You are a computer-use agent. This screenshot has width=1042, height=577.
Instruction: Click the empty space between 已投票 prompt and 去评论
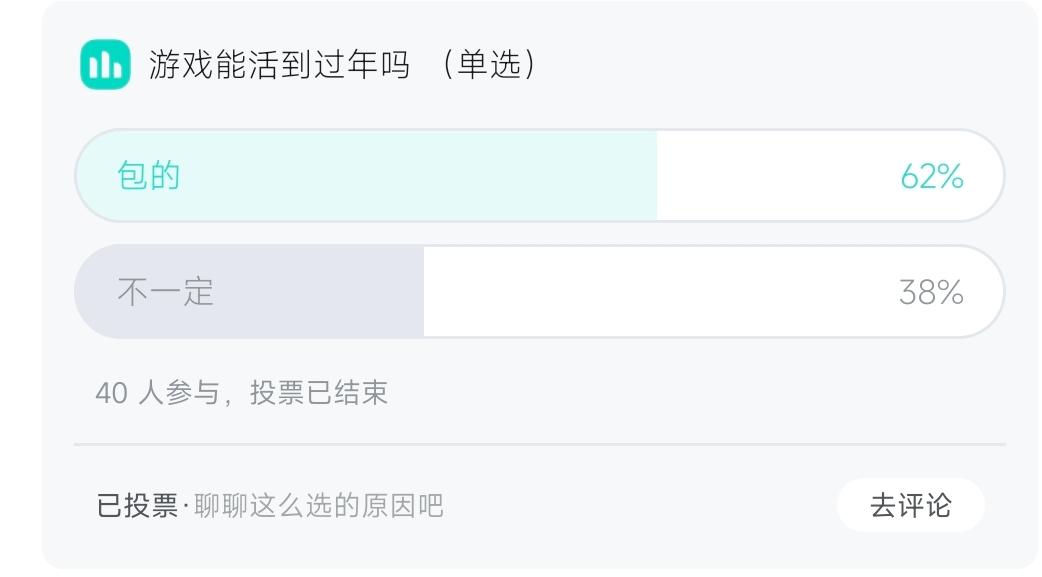coord(640,506)
